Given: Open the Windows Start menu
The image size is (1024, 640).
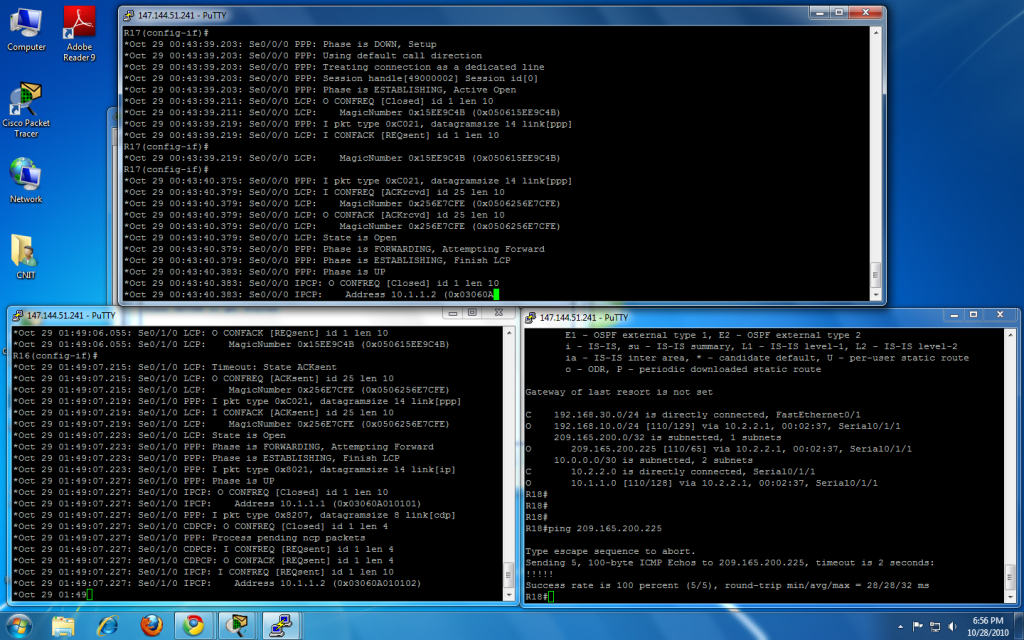Looking at the screenshot, I should 19,625.
